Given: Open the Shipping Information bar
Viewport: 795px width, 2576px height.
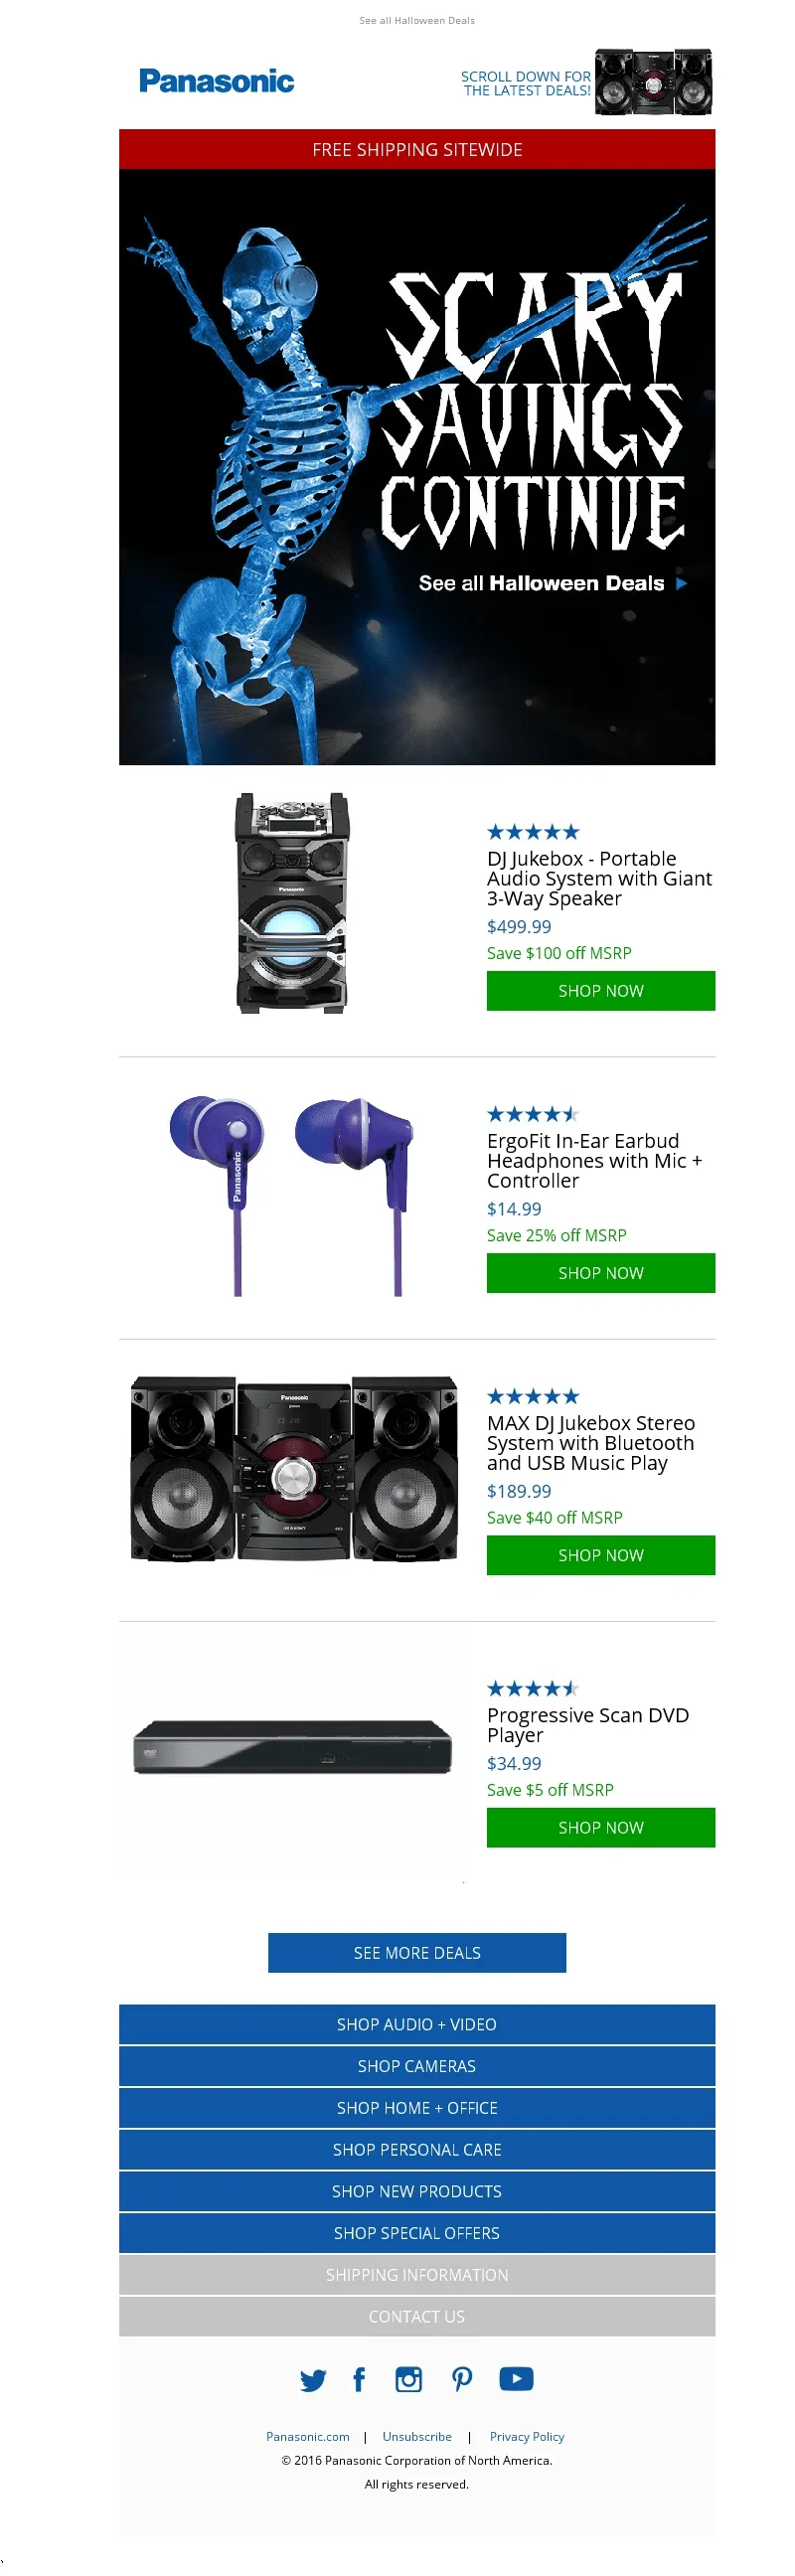Looking at the screenshot, I should (x=417, y=2275).
